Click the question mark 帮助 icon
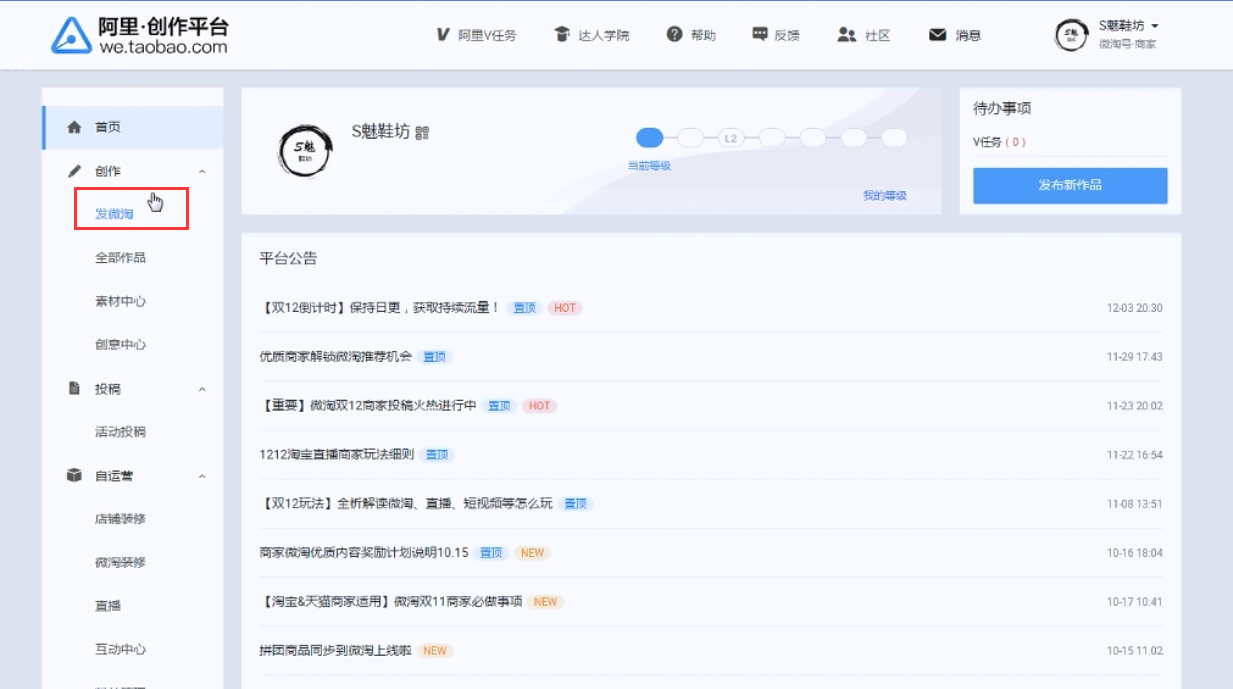Image resolution: width=1233 pixels, height=689 pixels. click(x=675, y=35)
